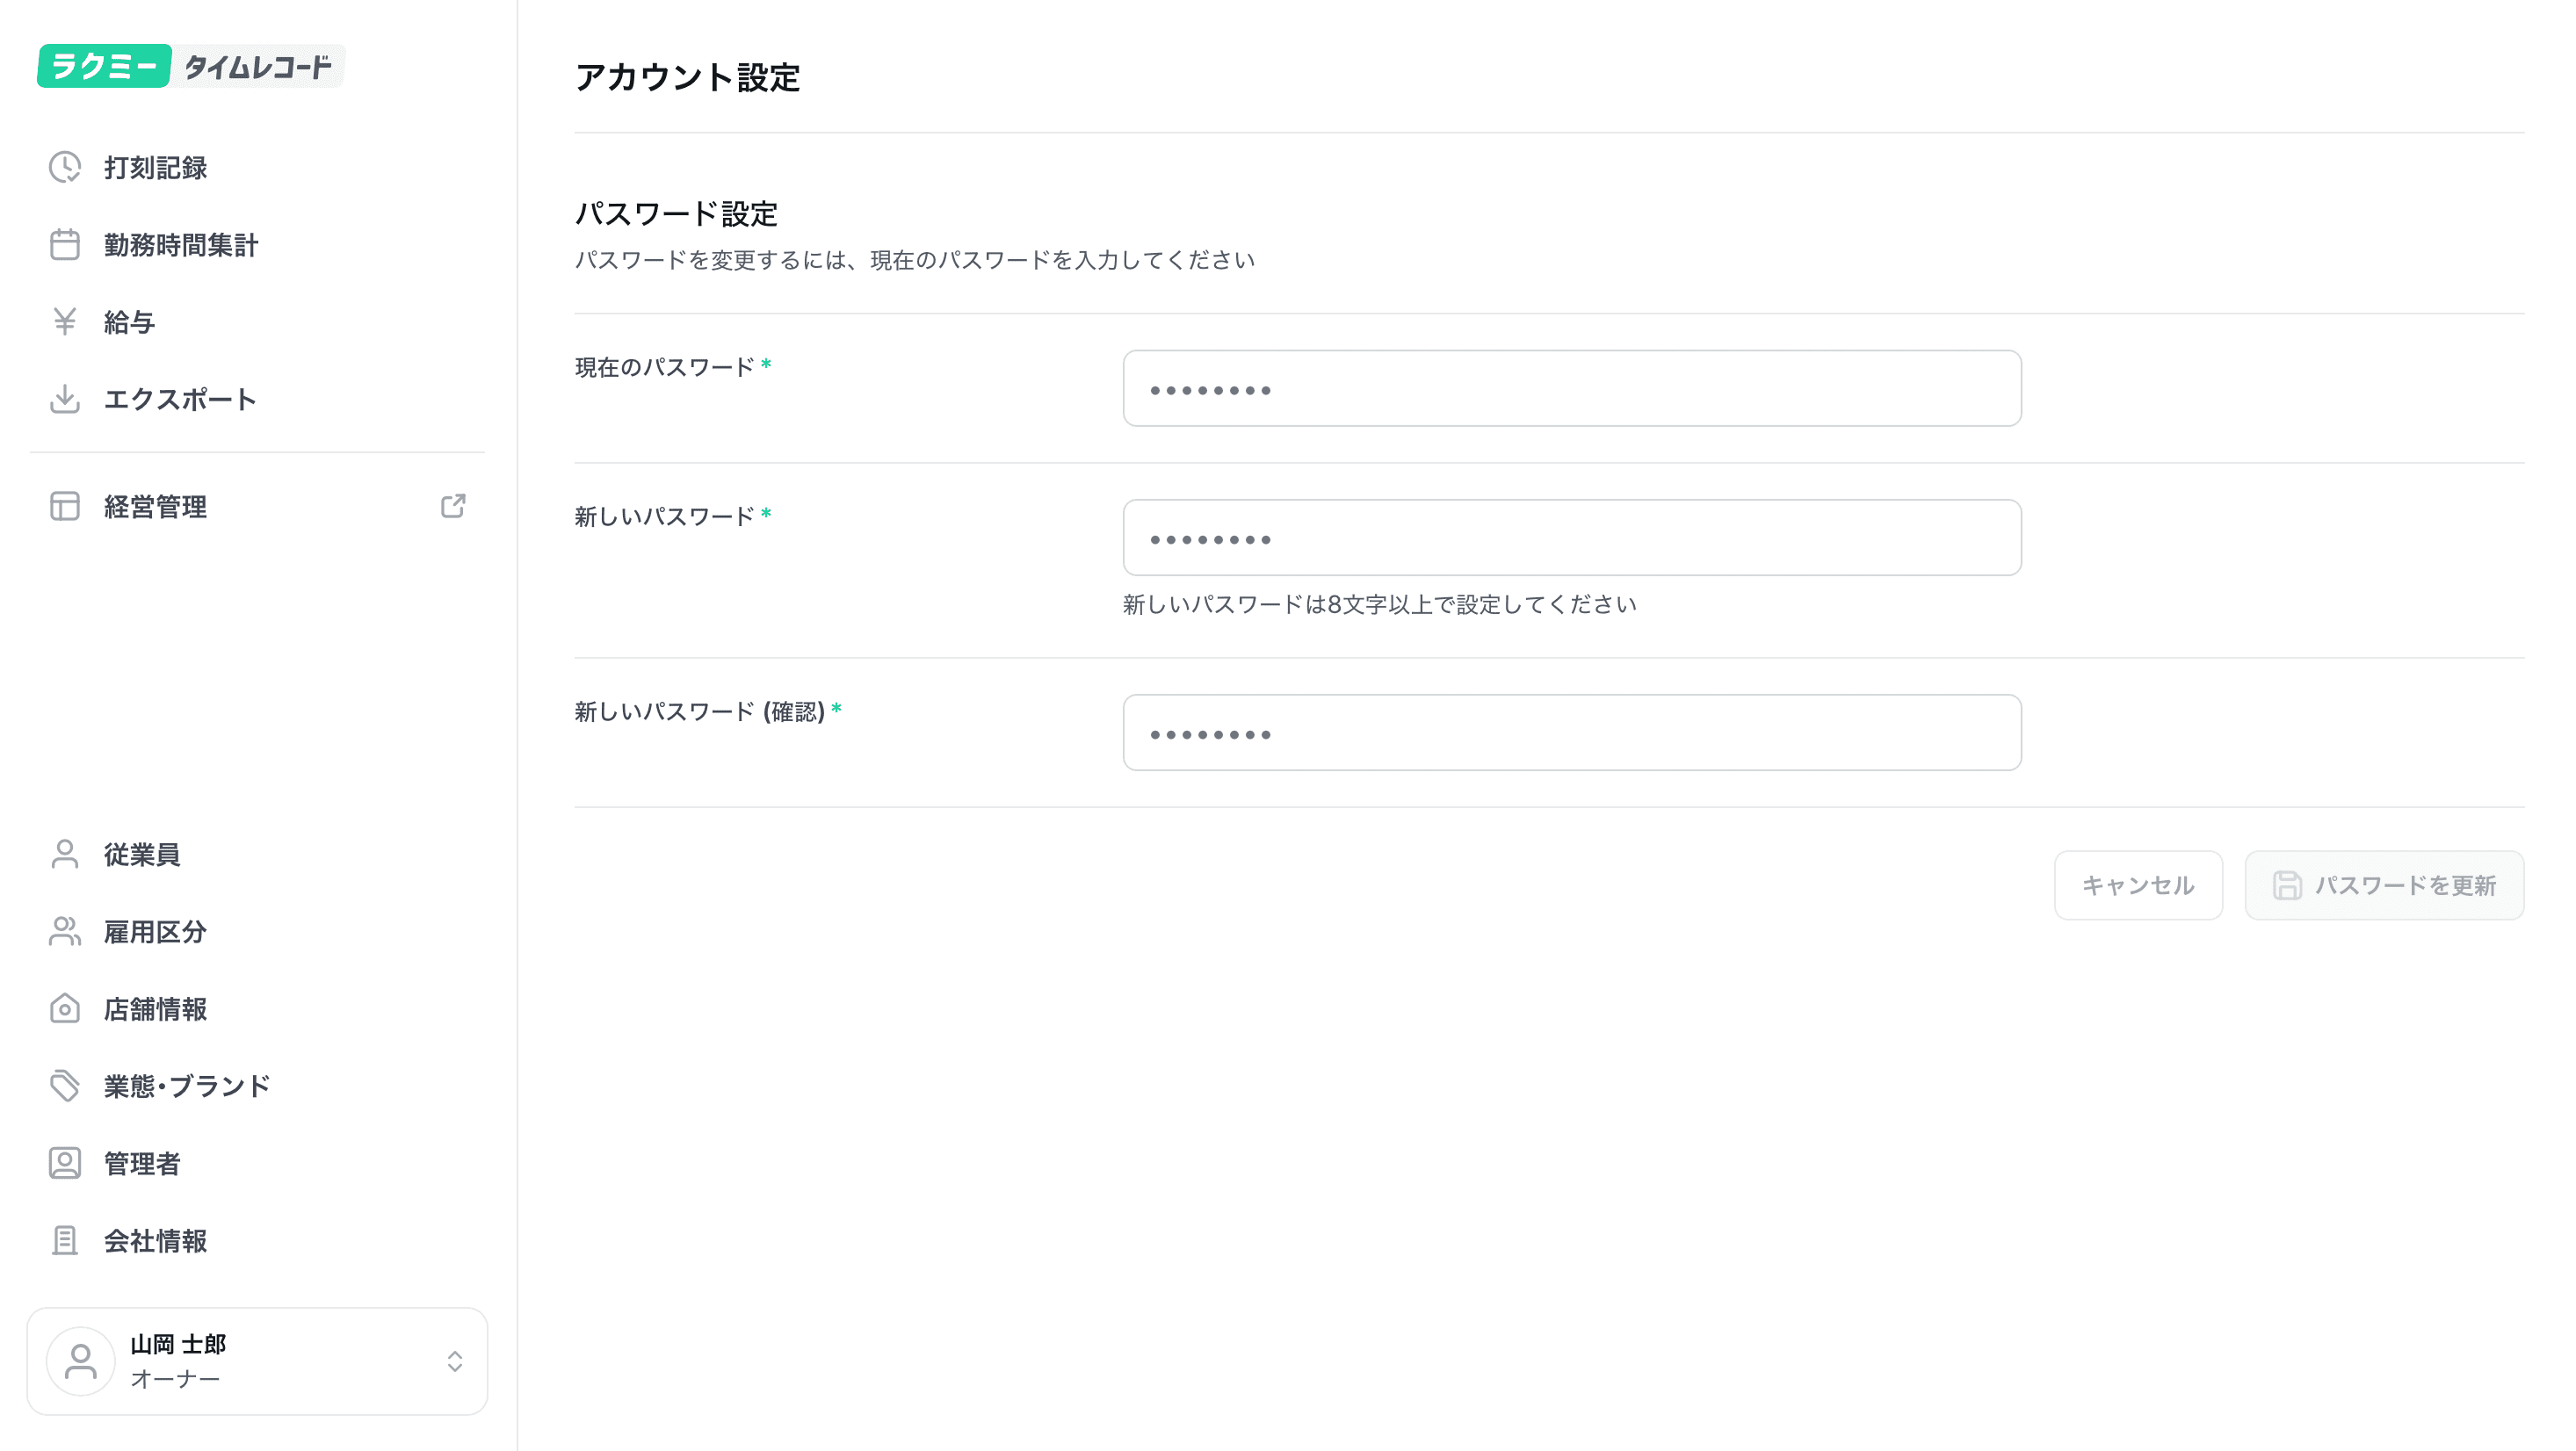Screen dimensions: 2576x1451
Task: Click the clock icon next to 打刻記録
Action: [x=65, y=167]
